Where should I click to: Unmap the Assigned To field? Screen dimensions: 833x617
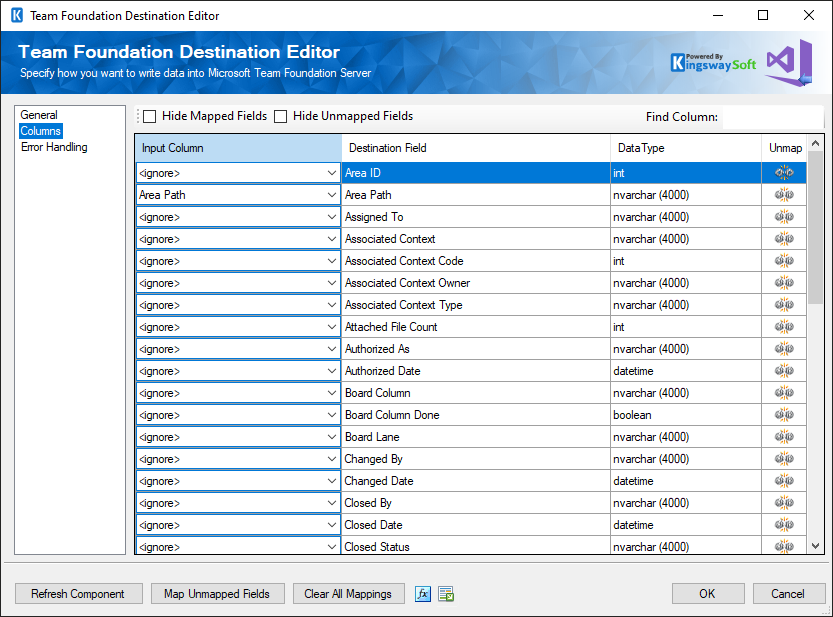coord(784,217)
